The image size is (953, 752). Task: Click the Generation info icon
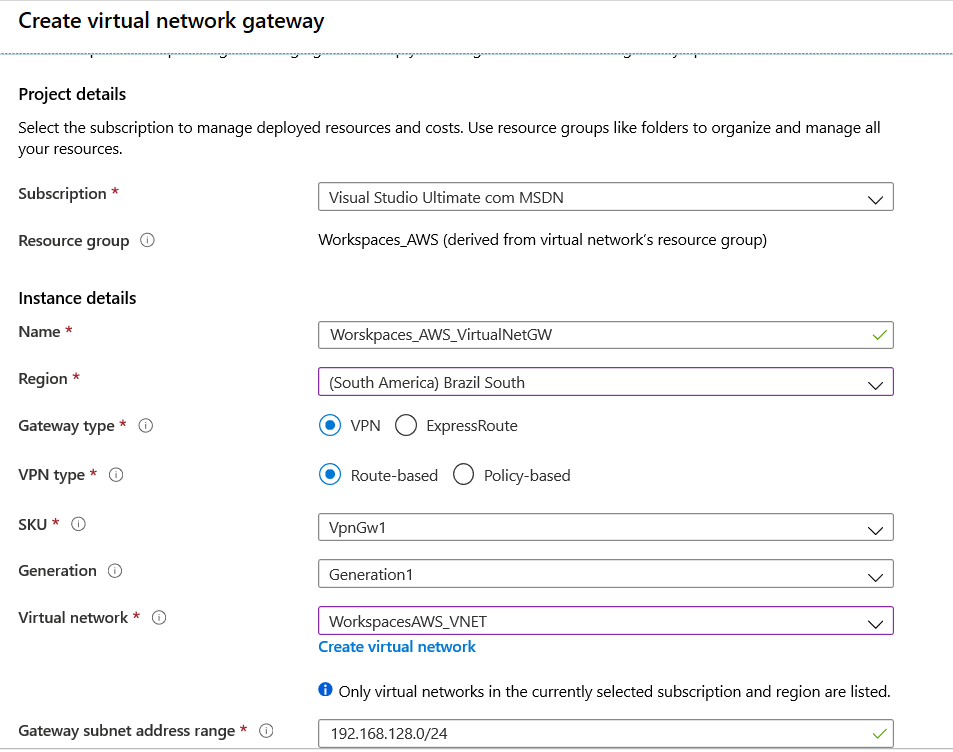114,571
